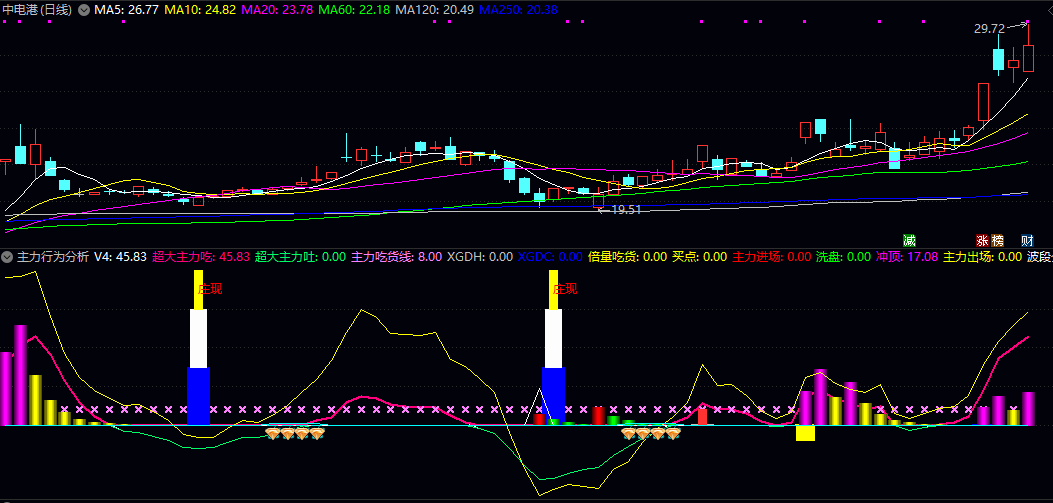Screen dimensions: 1053x503
Task: Expand the 主力行为分析 indicator options arrow
Action: pos(8,257)
